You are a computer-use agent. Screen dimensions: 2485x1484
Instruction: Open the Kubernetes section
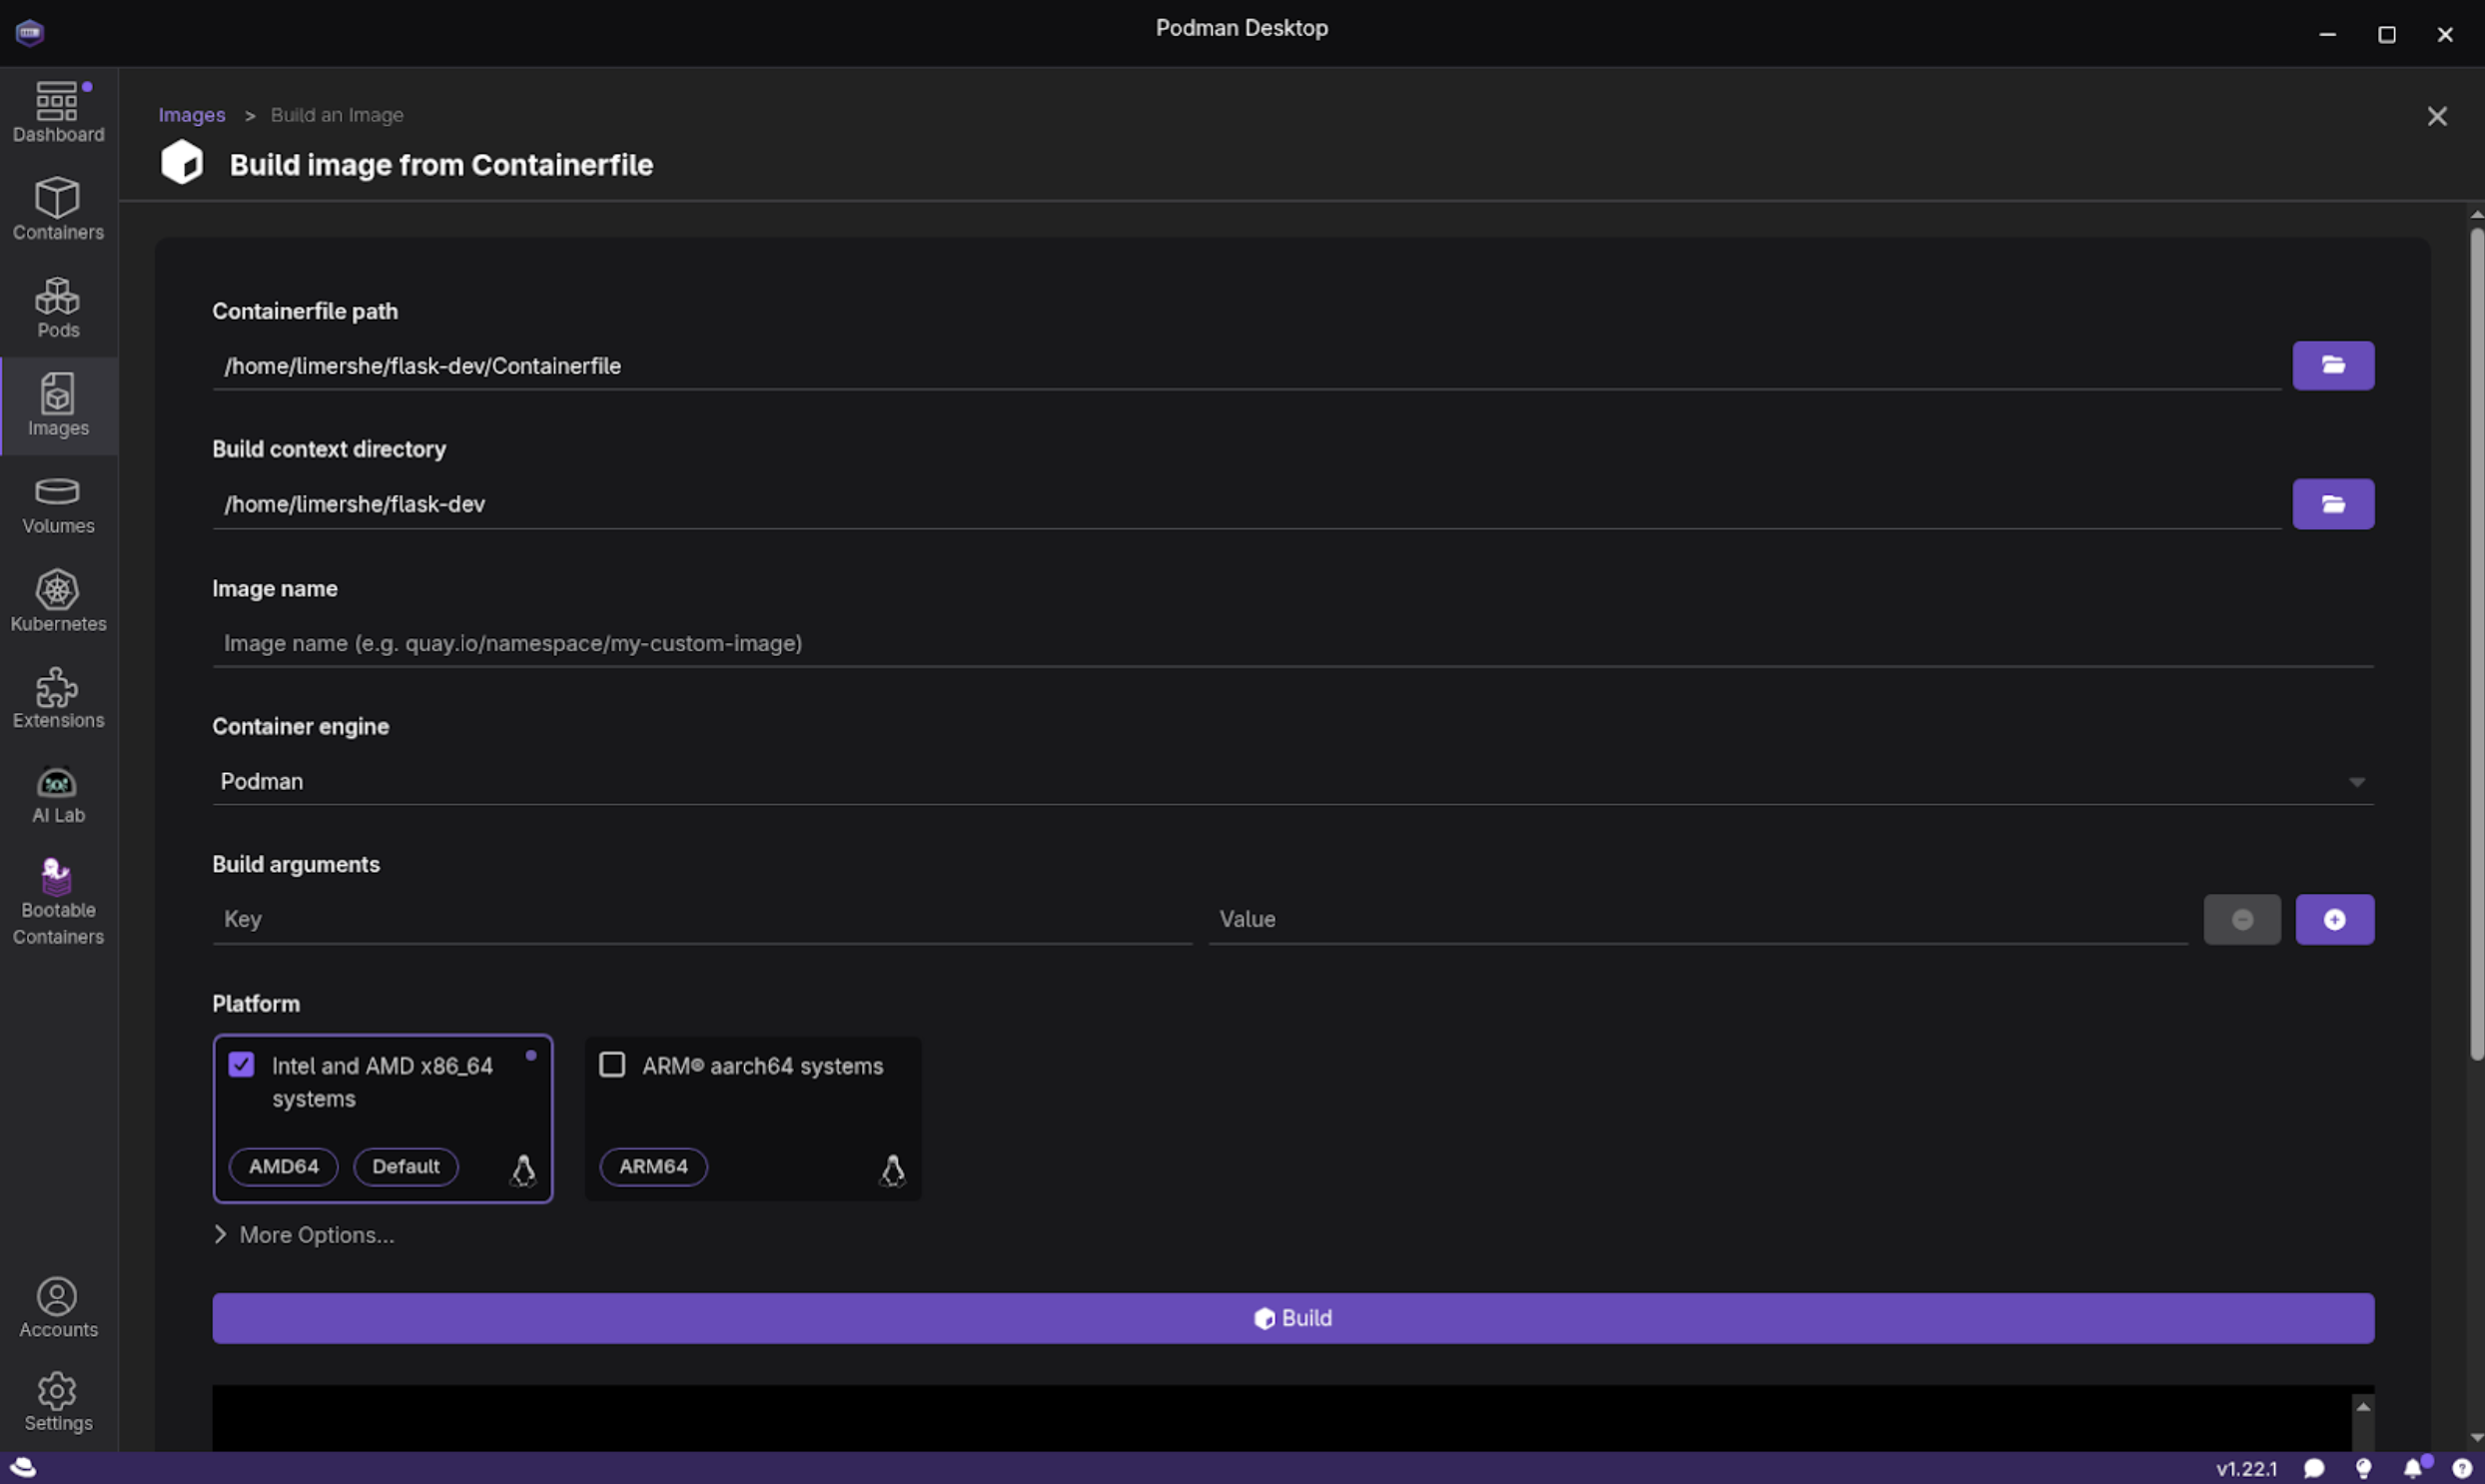[x=58, y=601]
